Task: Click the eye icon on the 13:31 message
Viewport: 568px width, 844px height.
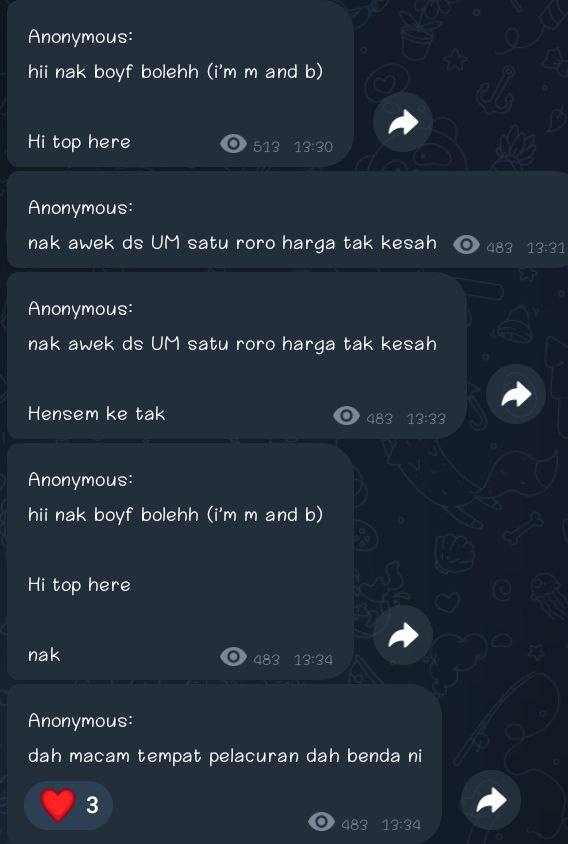Action: (466, 245)
